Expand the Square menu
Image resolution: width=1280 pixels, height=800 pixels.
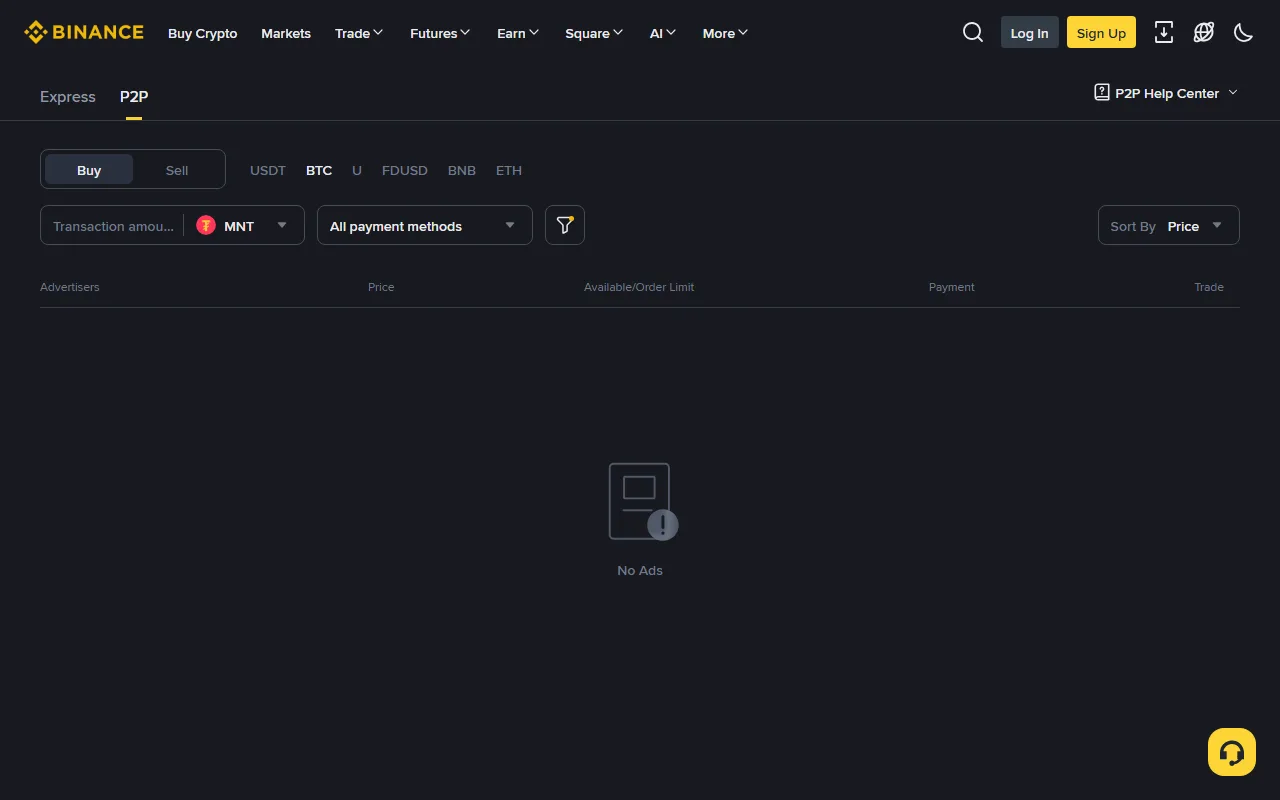point(594,33)
